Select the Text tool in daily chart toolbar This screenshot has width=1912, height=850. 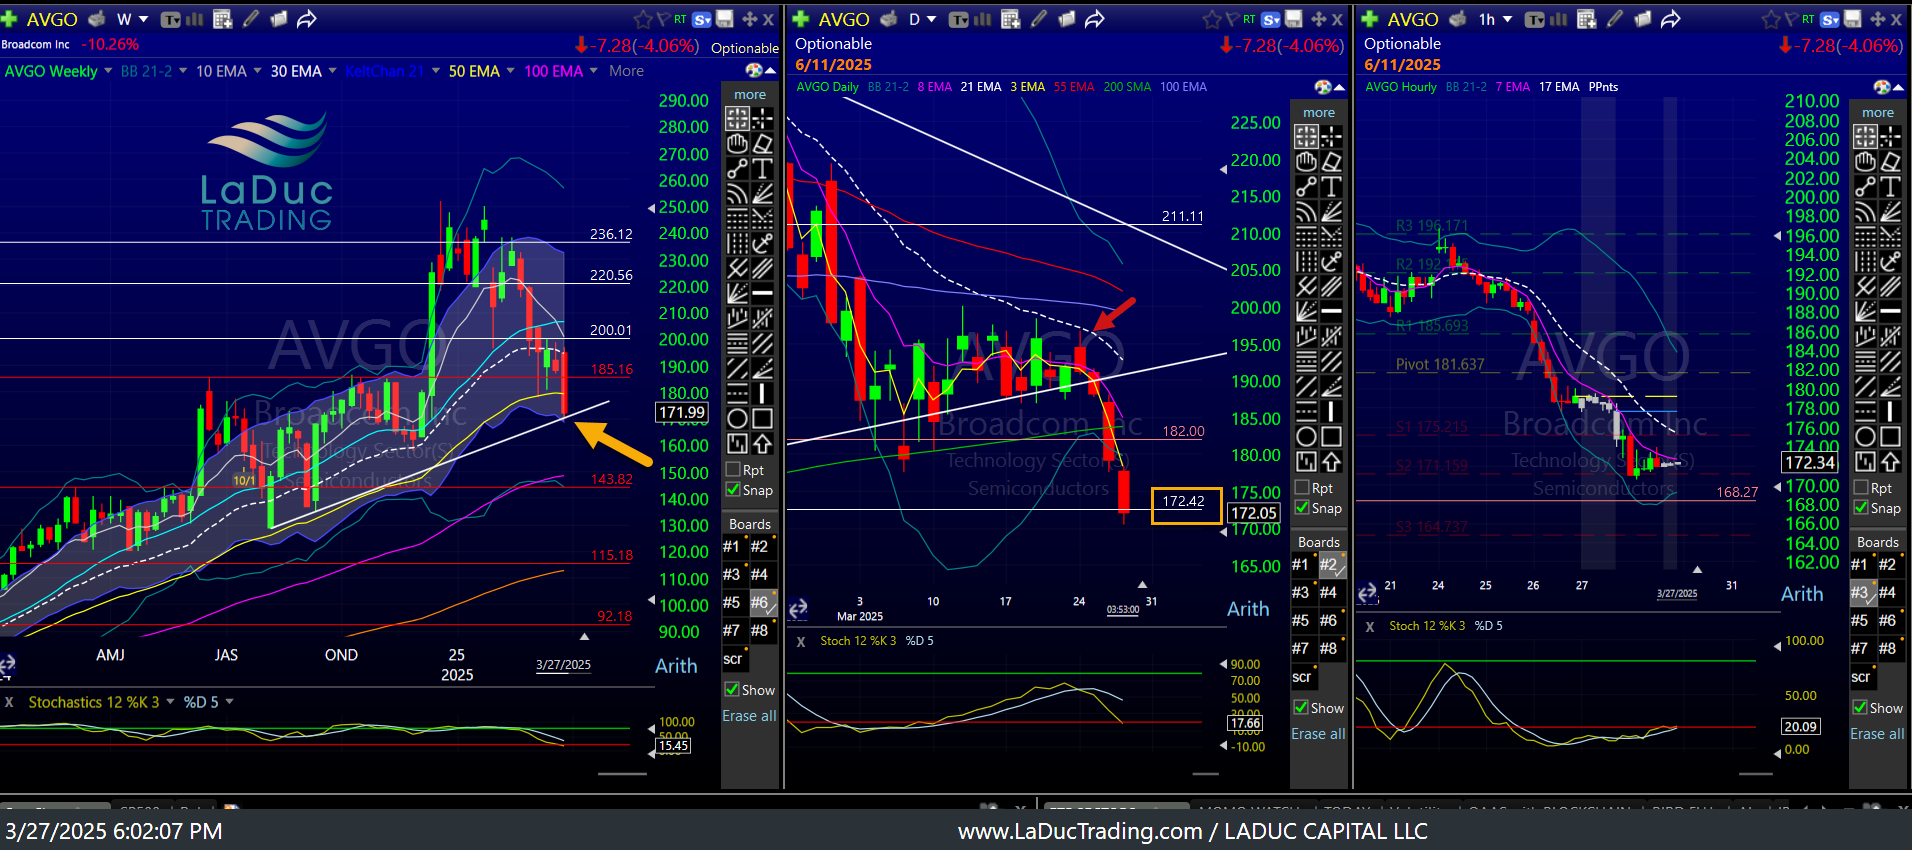coord(1331,186)
